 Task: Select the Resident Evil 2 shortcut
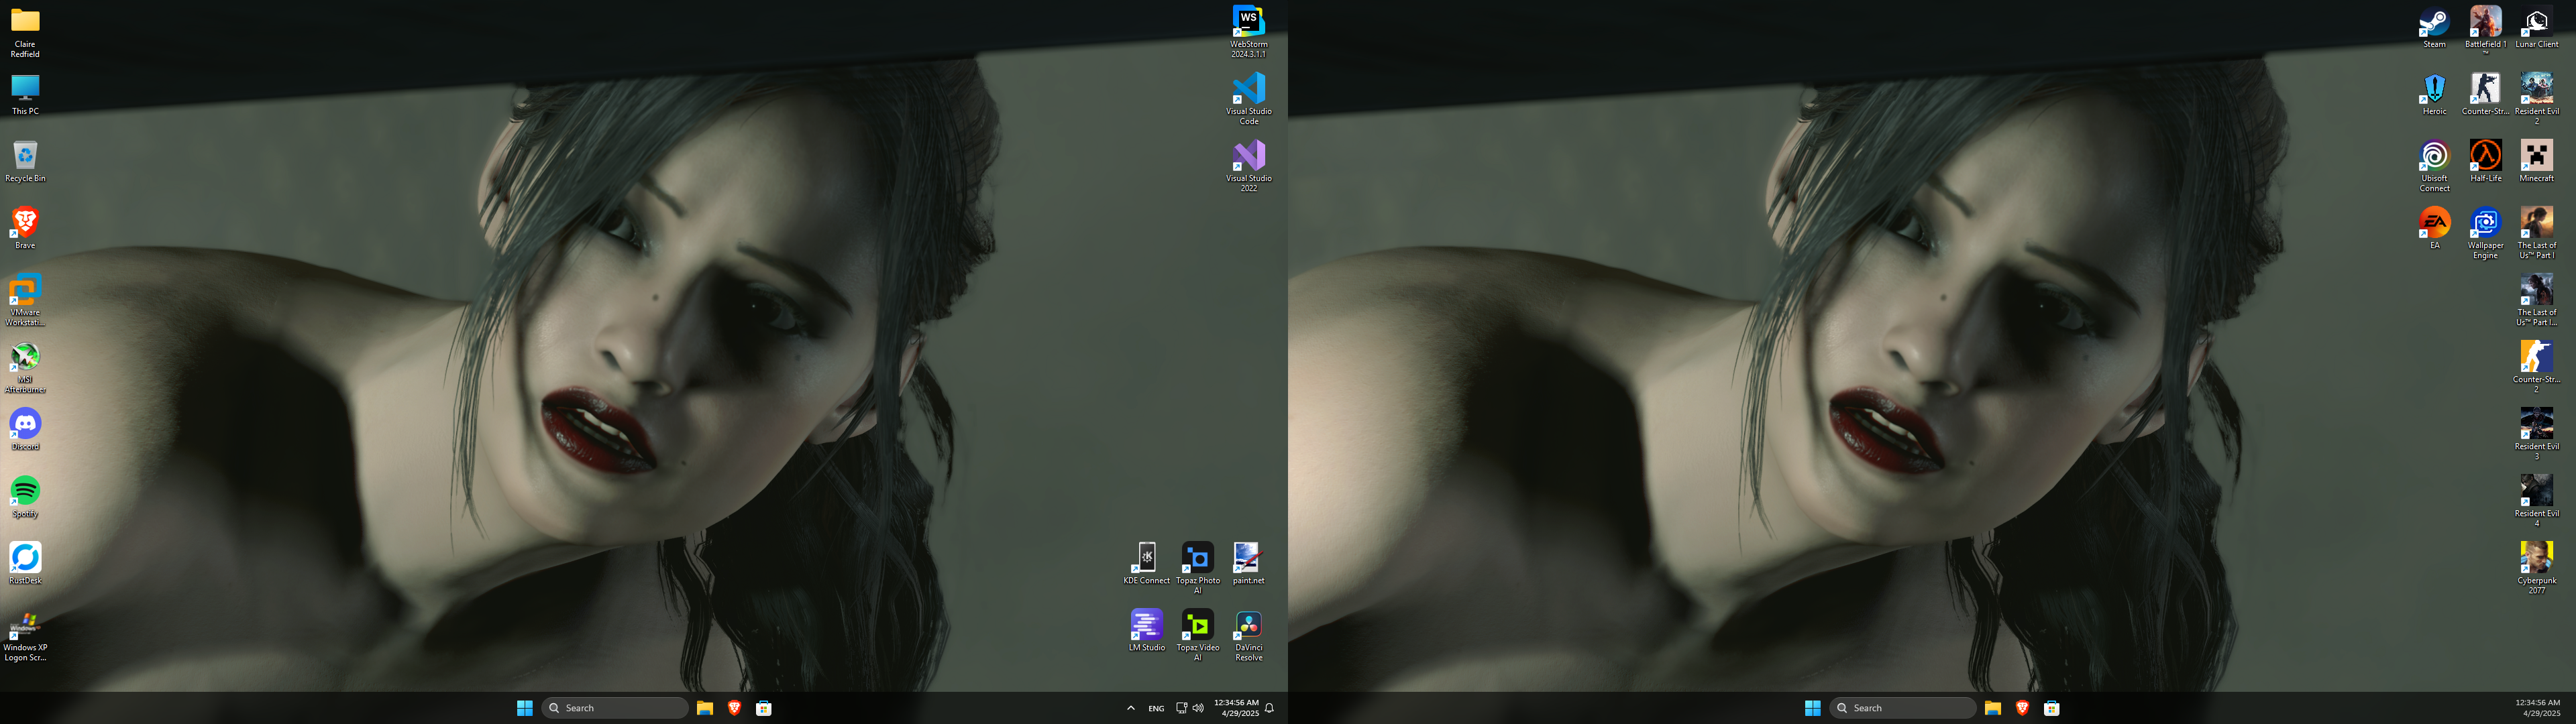pos(2536,99)
